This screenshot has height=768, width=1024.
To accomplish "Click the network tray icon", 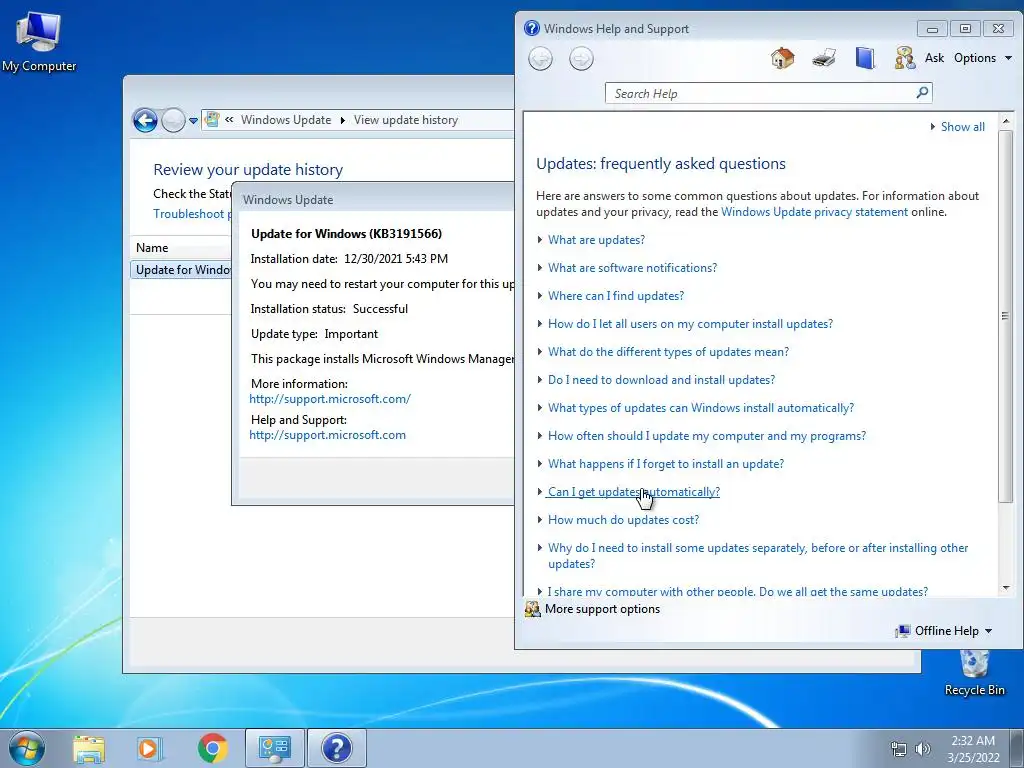I will tap(899, 749).
